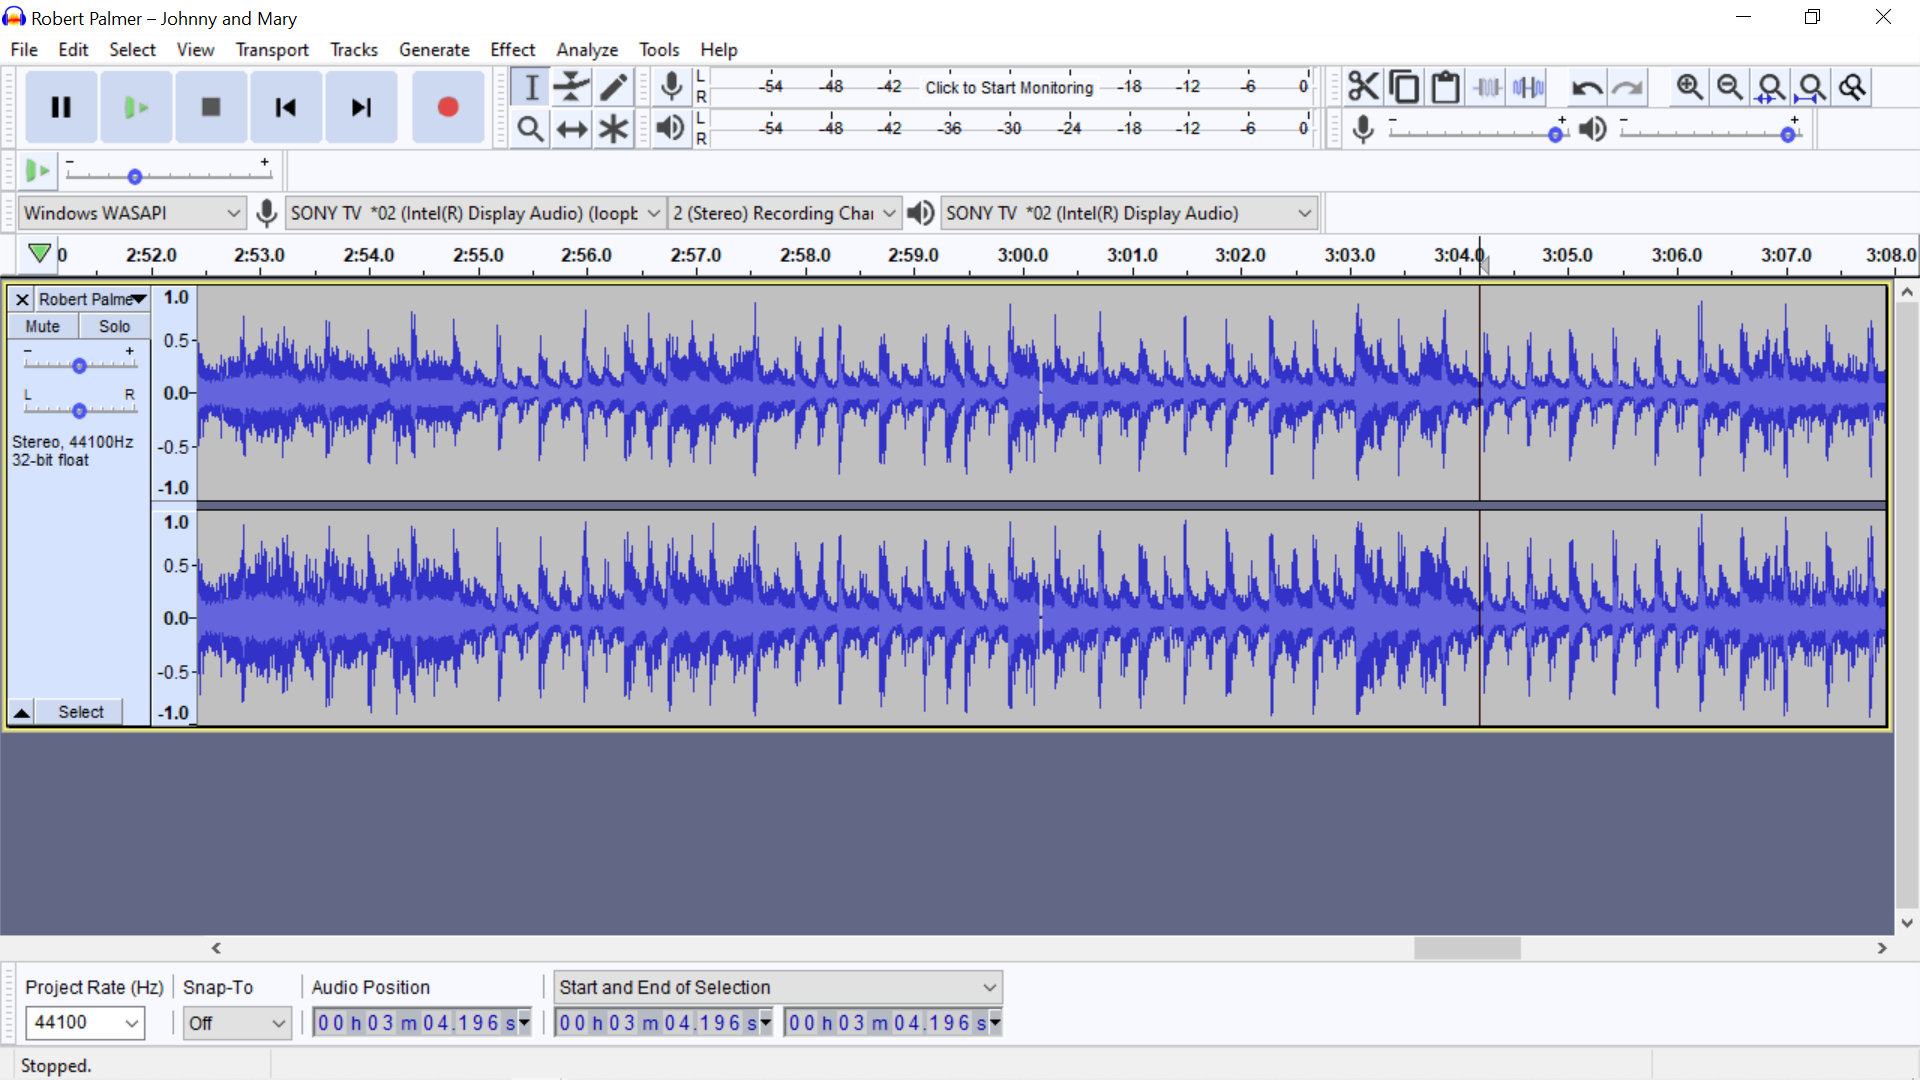The width and height of the screenshot is (1920, 1080).
Task: Click the record meter microphone icon
Action: (x=672, y=87)
